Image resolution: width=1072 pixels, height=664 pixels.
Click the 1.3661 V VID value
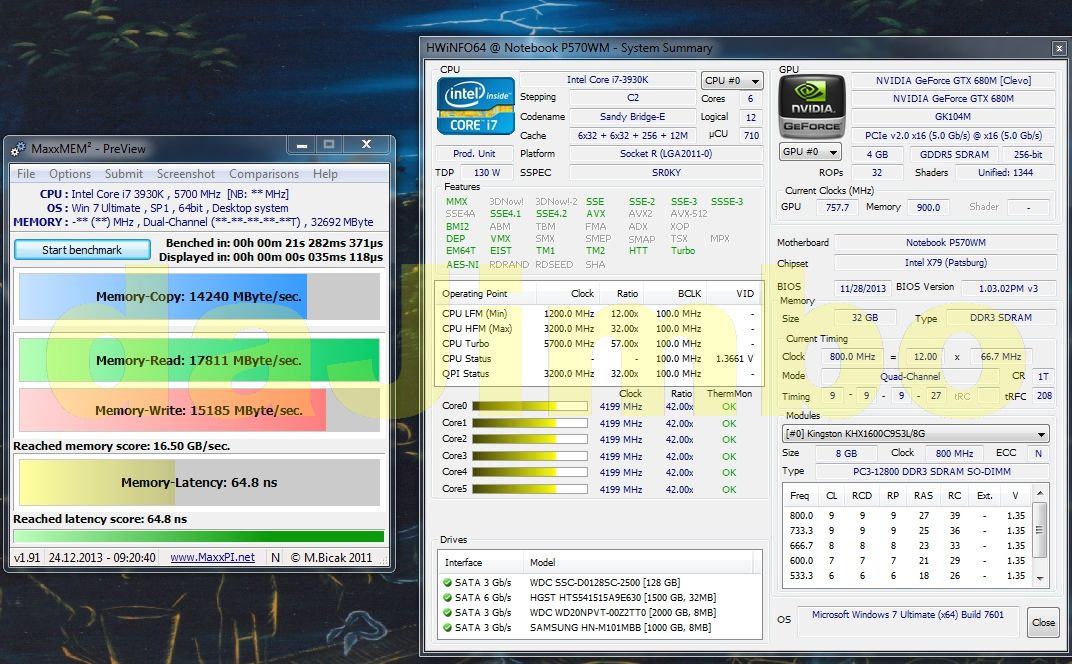(x=734, y=358)
